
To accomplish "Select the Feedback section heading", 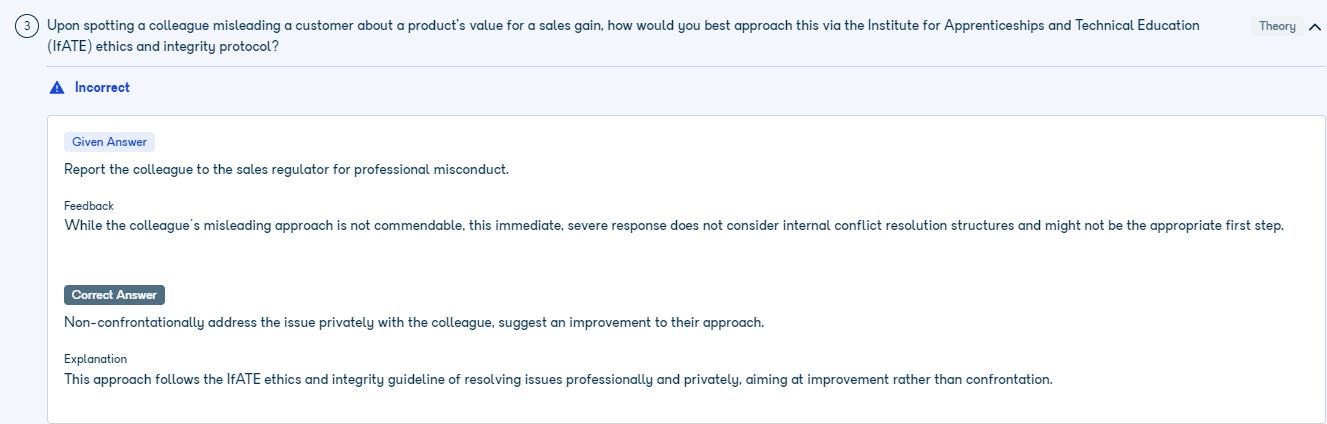I will [x=89, y=206].
